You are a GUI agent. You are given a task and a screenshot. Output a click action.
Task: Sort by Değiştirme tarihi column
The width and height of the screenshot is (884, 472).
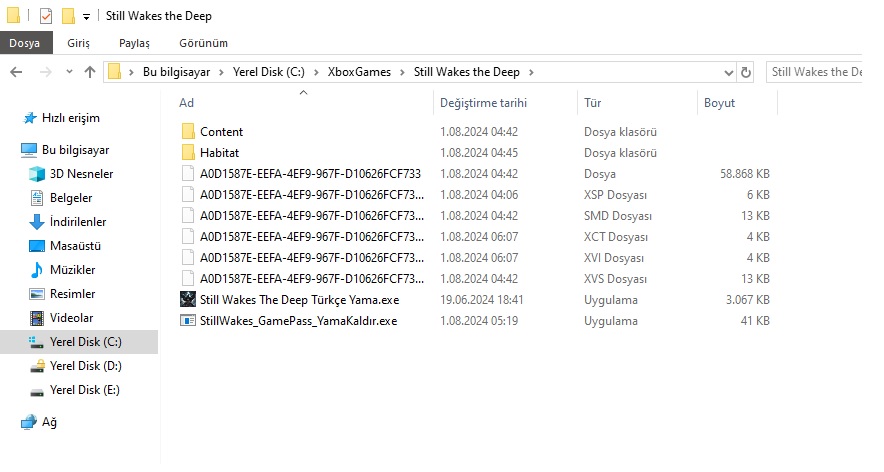click(483, 103)
